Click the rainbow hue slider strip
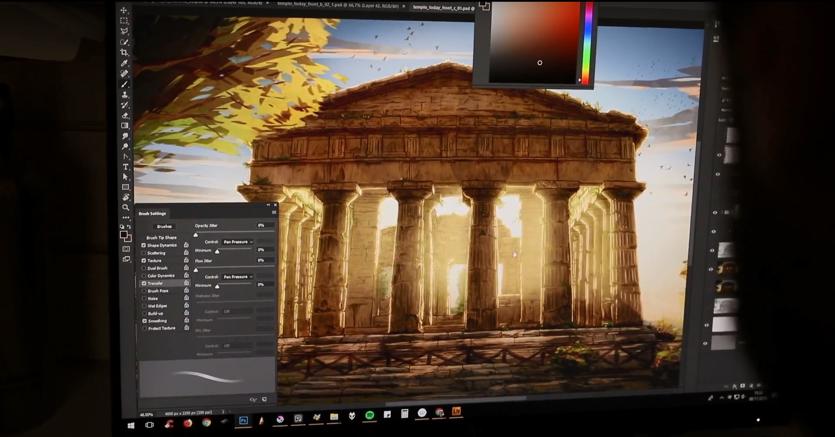The width and height of the screenshot is (835, 437). coord(588,44)
